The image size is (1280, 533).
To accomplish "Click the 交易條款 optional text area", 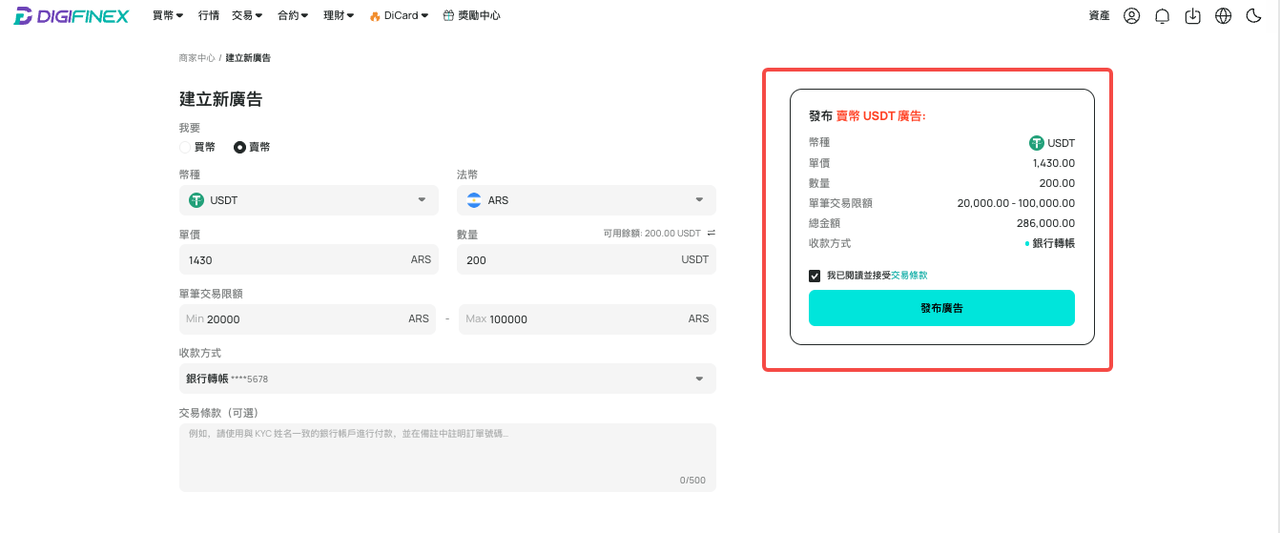I will pyautogui.click(x=447, y=457).
